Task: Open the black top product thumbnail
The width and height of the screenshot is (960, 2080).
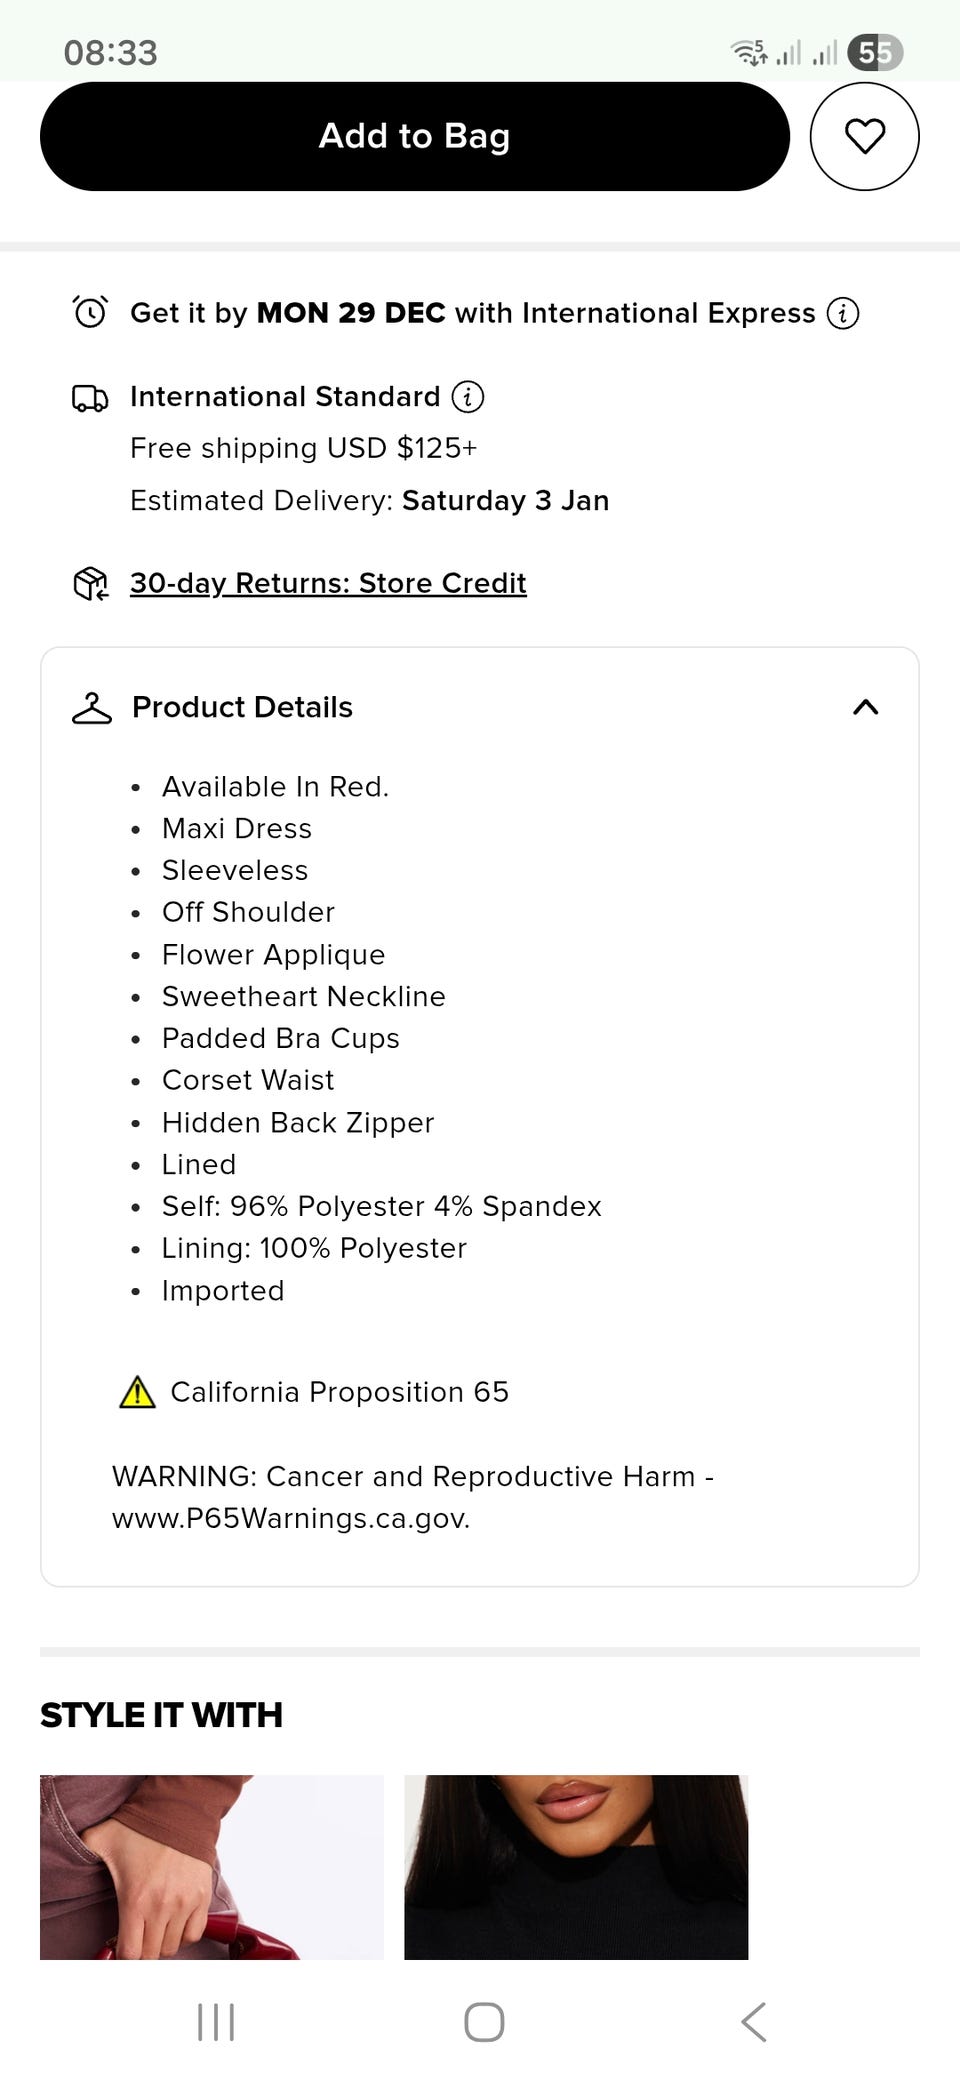Action: pos(576,1866)
